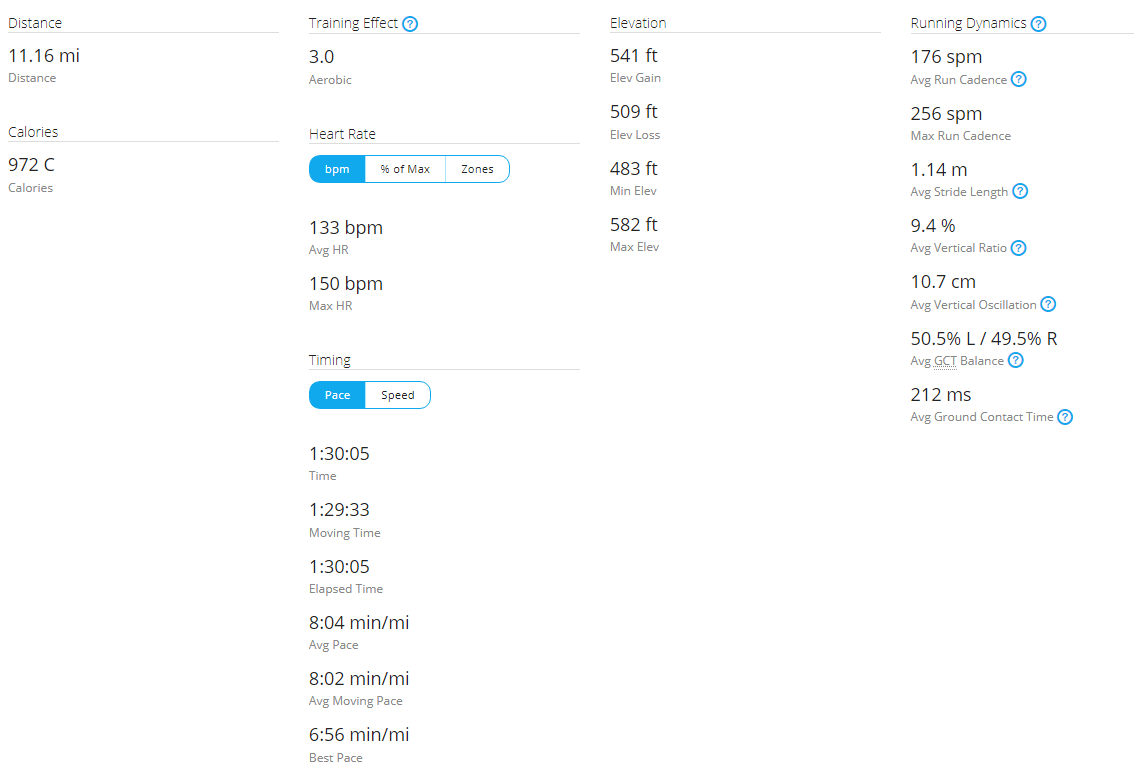Open Training Effect help icon
The height and width of the screenshot is (779, 1134).
pos(410,24)
